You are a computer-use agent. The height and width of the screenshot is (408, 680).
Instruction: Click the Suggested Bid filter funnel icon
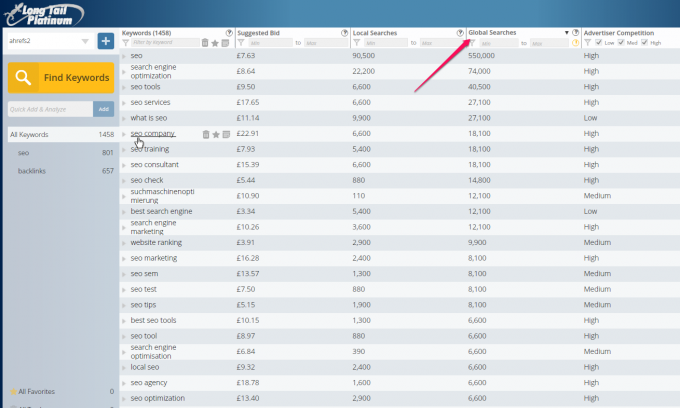(241, 42)
